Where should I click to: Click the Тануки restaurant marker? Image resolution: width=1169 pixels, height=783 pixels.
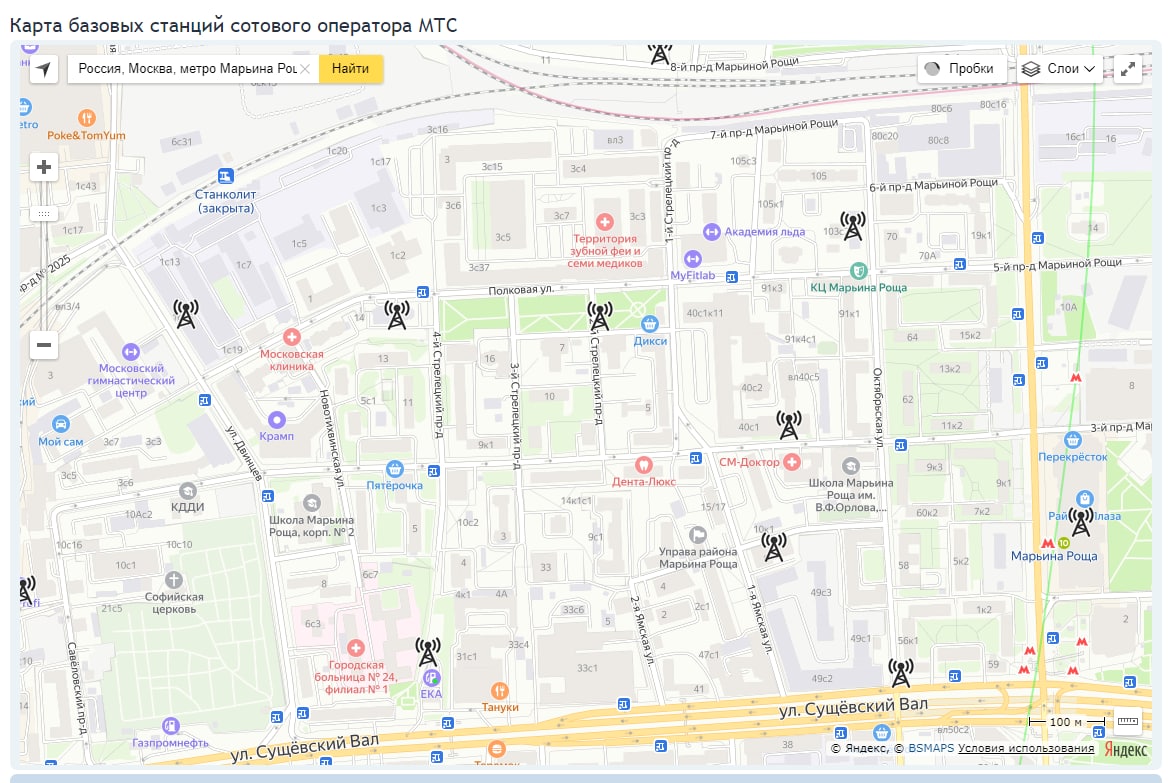click(500, 691)
